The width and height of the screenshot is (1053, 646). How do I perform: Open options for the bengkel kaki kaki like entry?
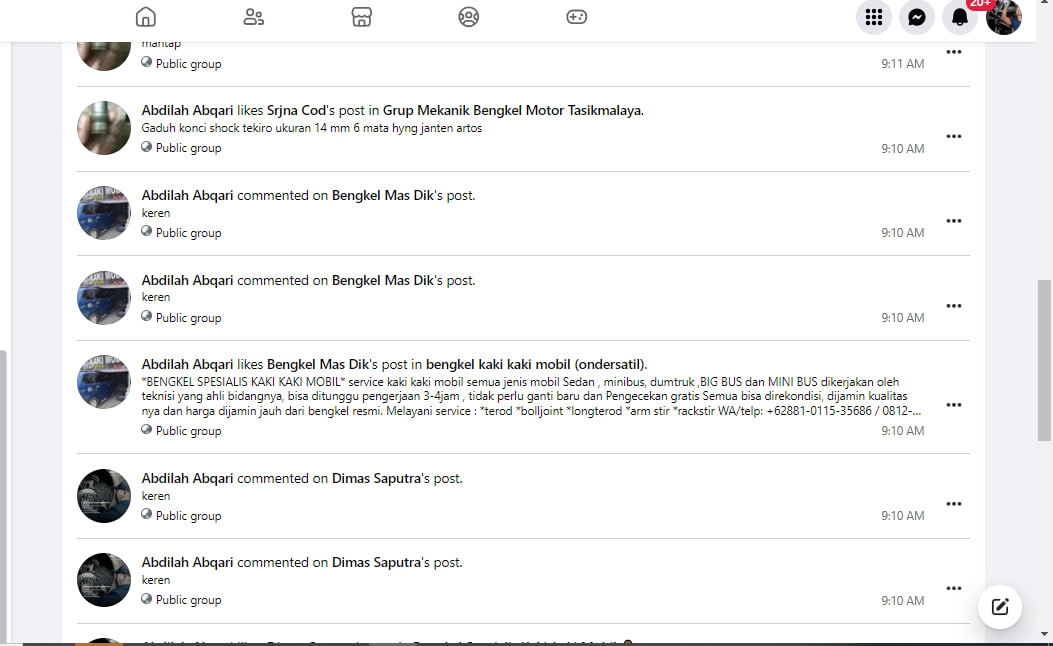pos(954,405)
